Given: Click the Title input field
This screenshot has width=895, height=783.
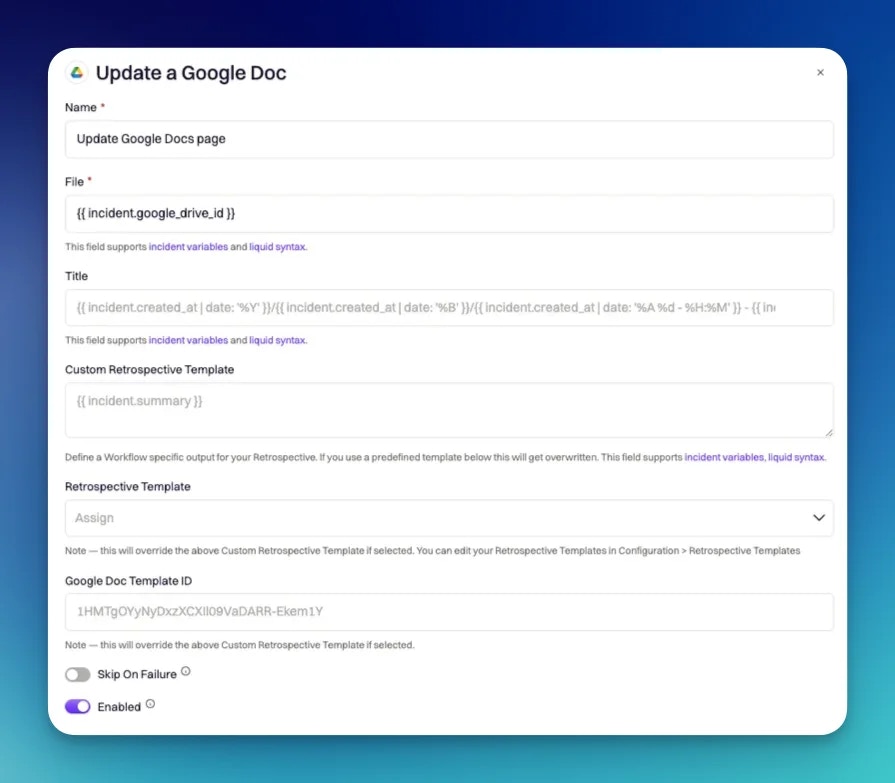Looking at the screenshot, I should pos(449,308).
